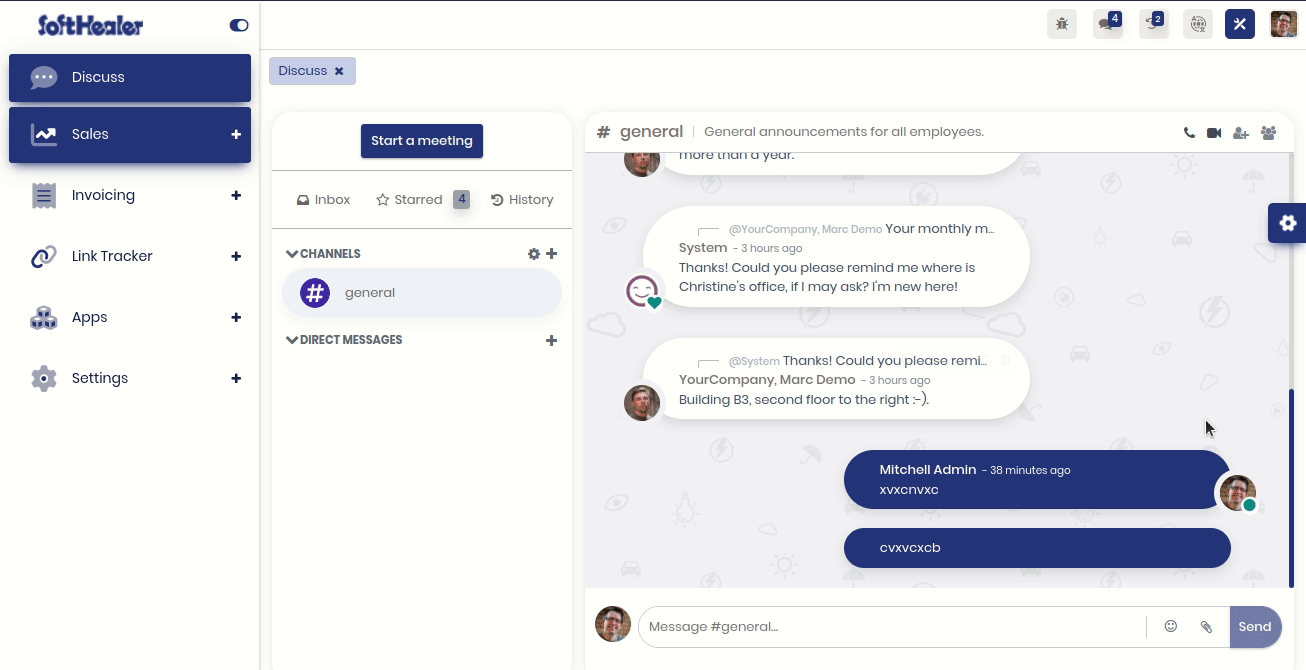Toggle the sidebar switch next to SoftHealer logo
Viewport: 1306px width, 670px height.
pos(239,25)
